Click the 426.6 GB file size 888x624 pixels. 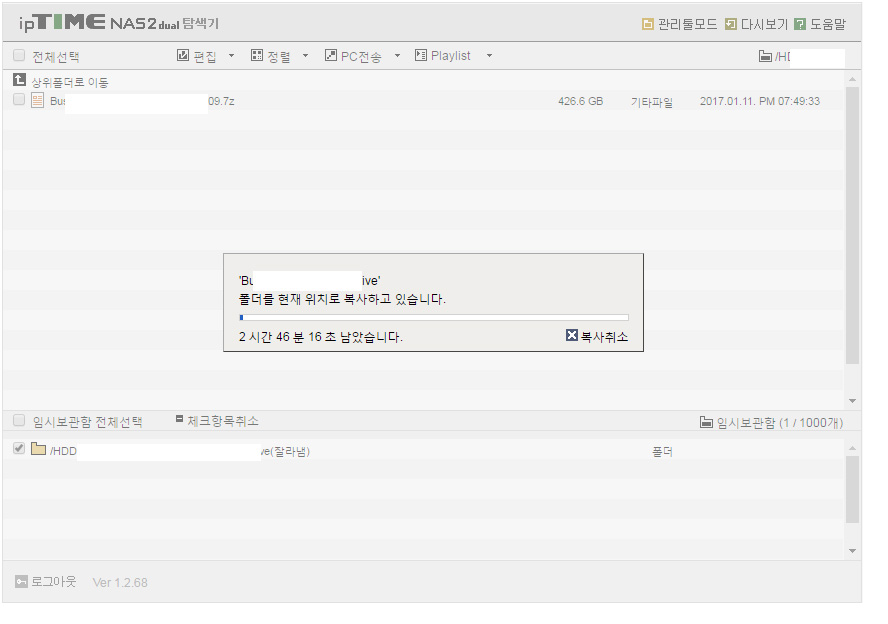(580, 101)
